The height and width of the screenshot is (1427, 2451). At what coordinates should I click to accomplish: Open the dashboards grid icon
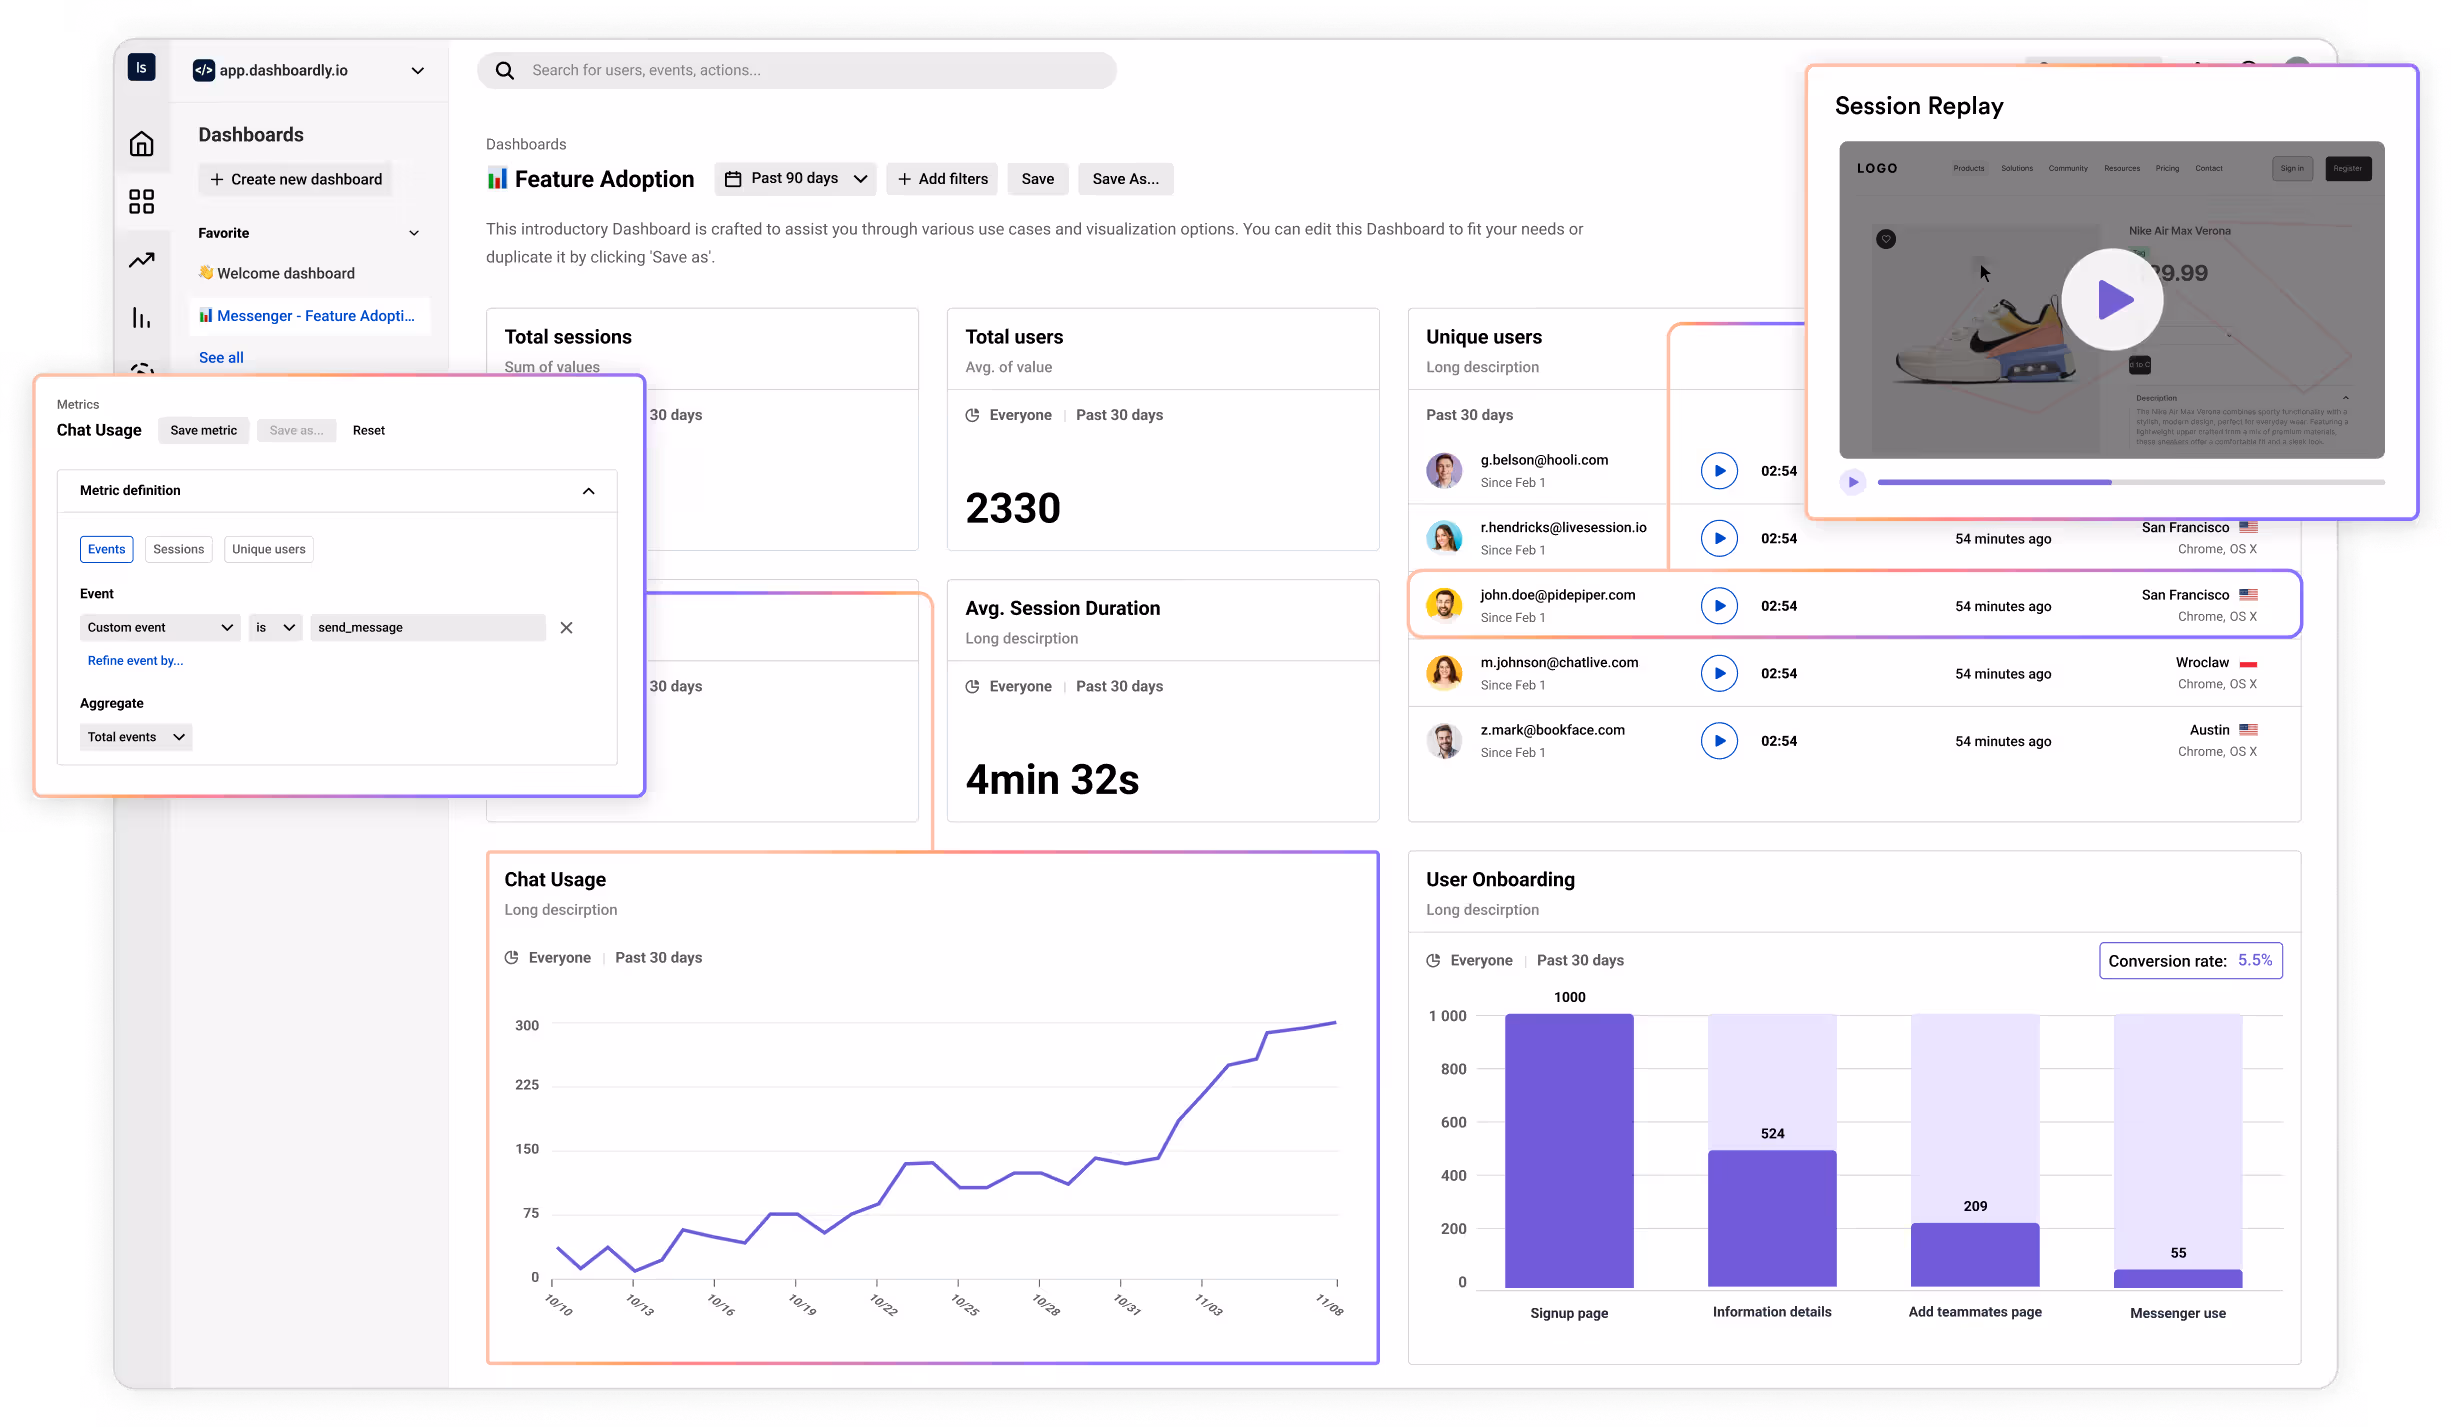pyautogui.click(x=141, y=202)
